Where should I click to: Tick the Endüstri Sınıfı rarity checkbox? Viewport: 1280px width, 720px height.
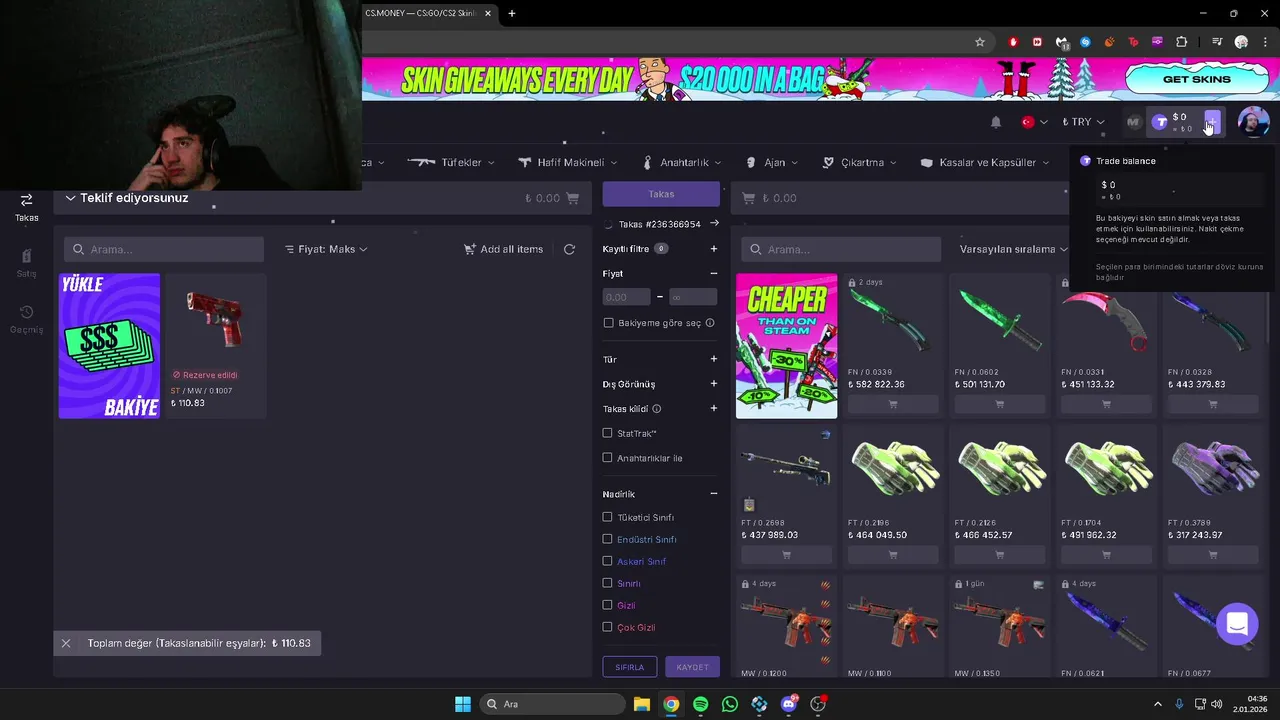607,539
